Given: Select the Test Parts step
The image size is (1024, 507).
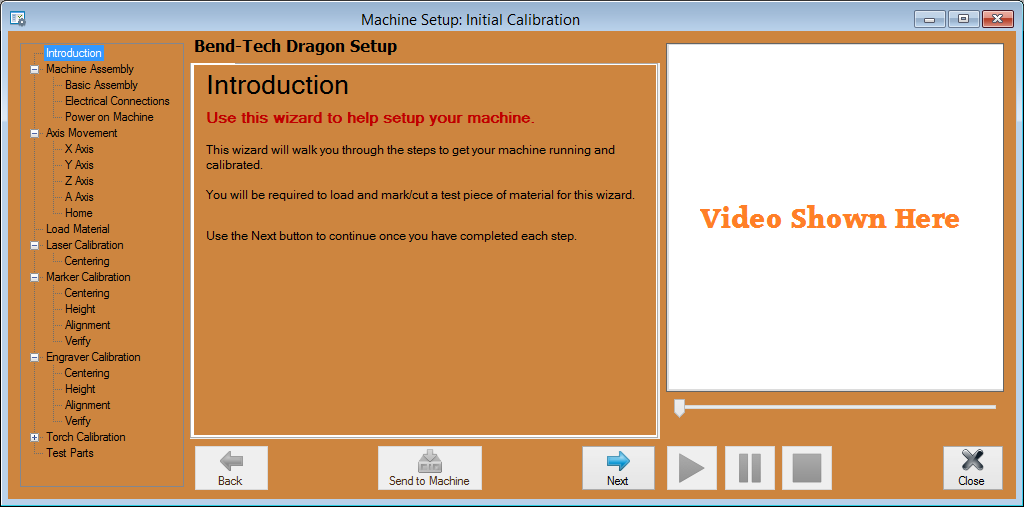Looking at the screenshot, I should [x=70, y=453].
